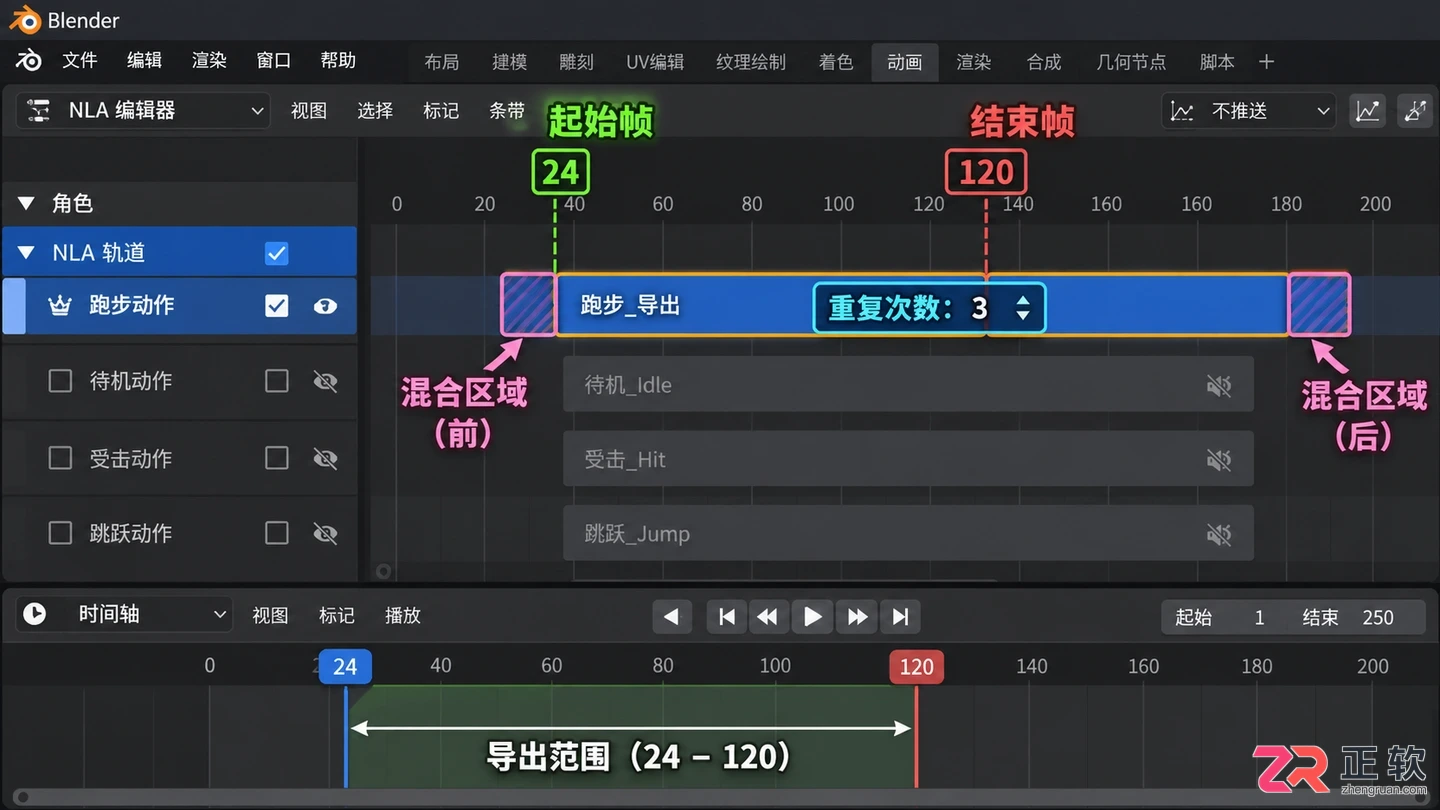Play animation in reverse

(x=671, y=617)
